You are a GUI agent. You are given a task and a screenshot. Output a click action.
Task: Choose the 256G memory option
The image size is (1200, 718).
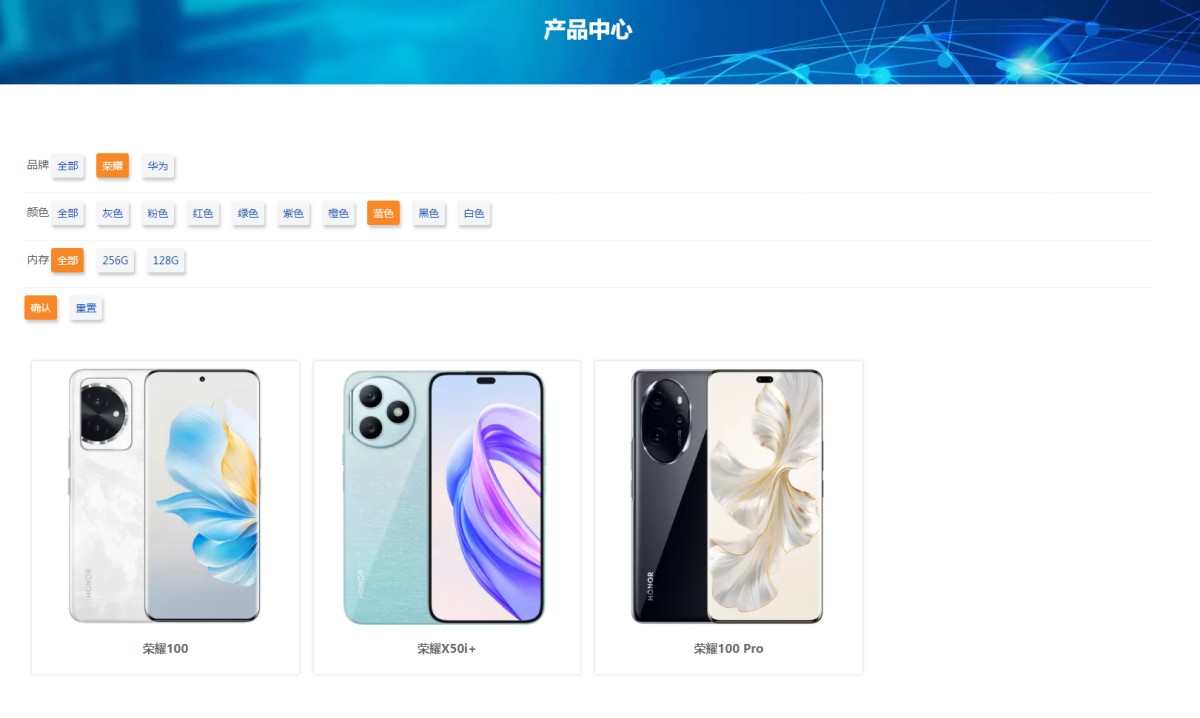click(115, 260)
